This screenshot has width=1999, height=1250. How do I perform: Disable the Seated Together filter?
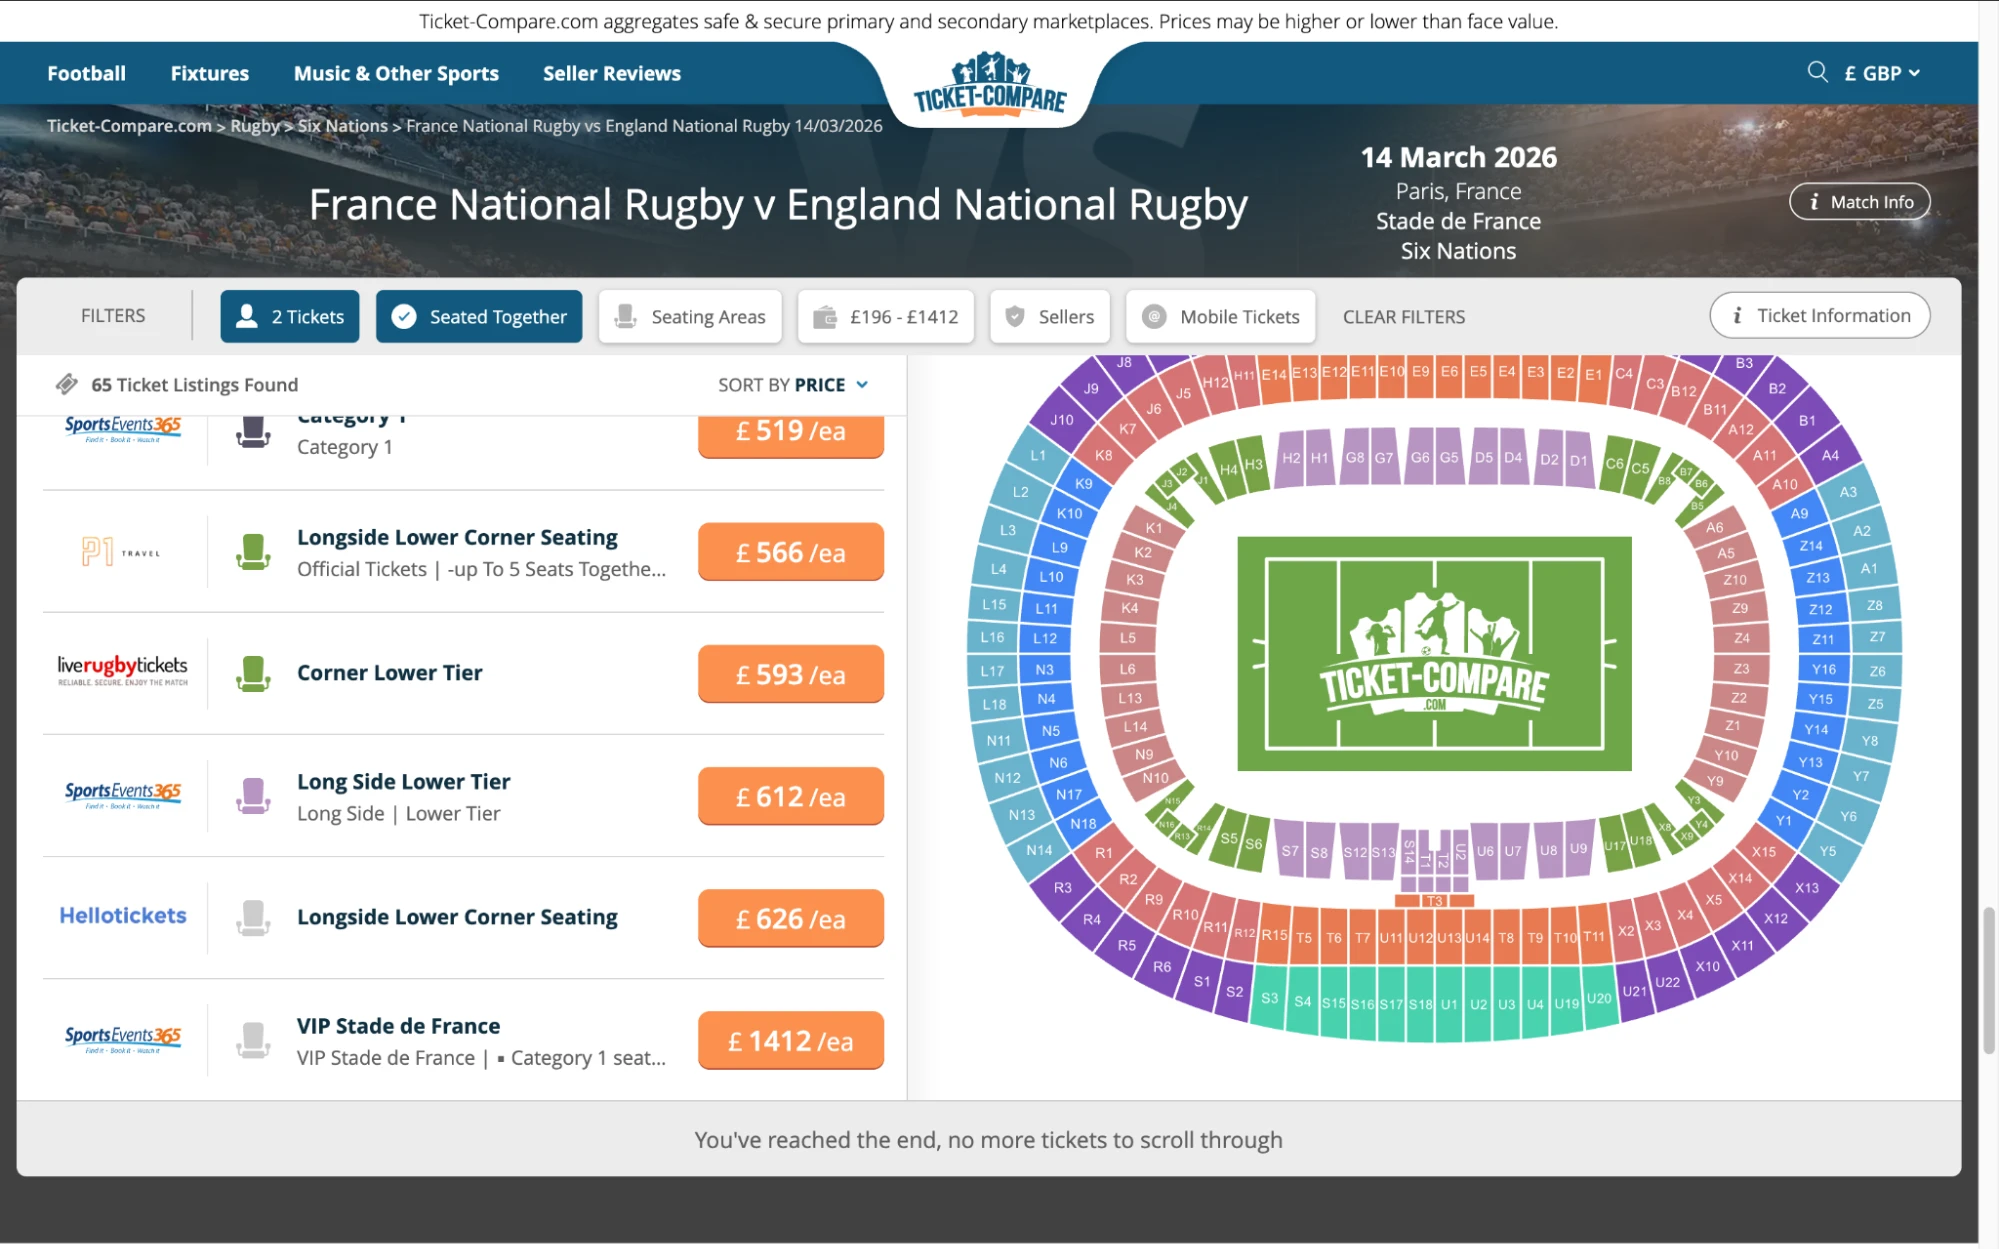478,316
